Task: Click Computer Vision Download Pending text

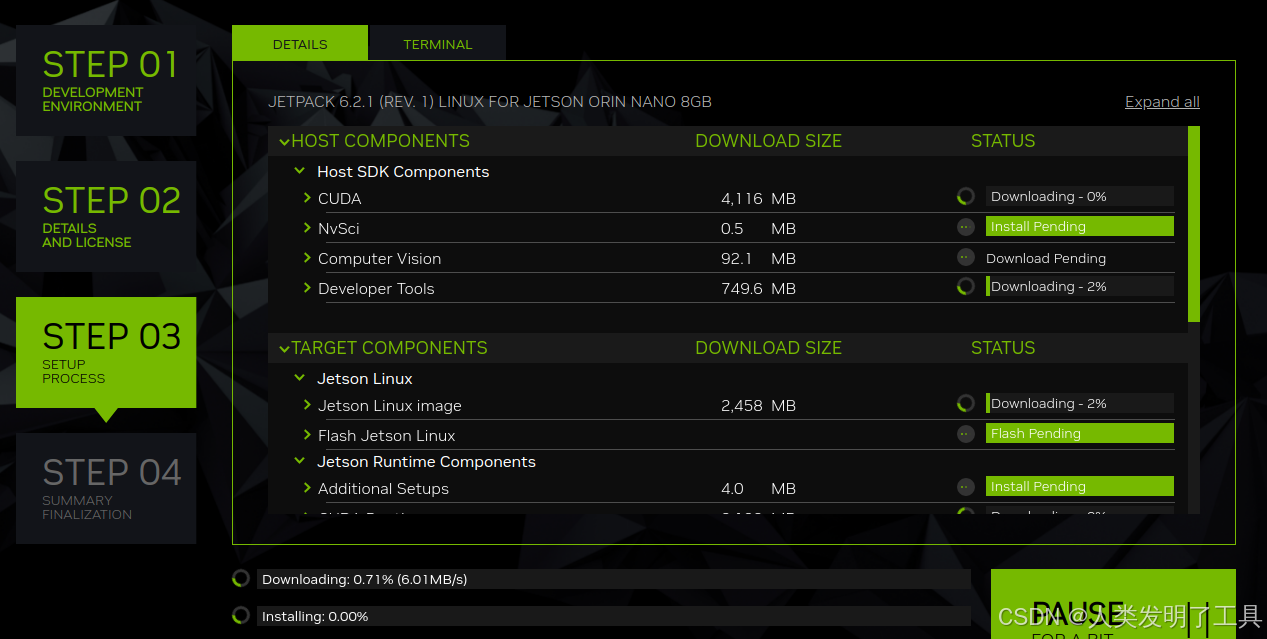Action: pyautogui.click(x=1046, y=258)
